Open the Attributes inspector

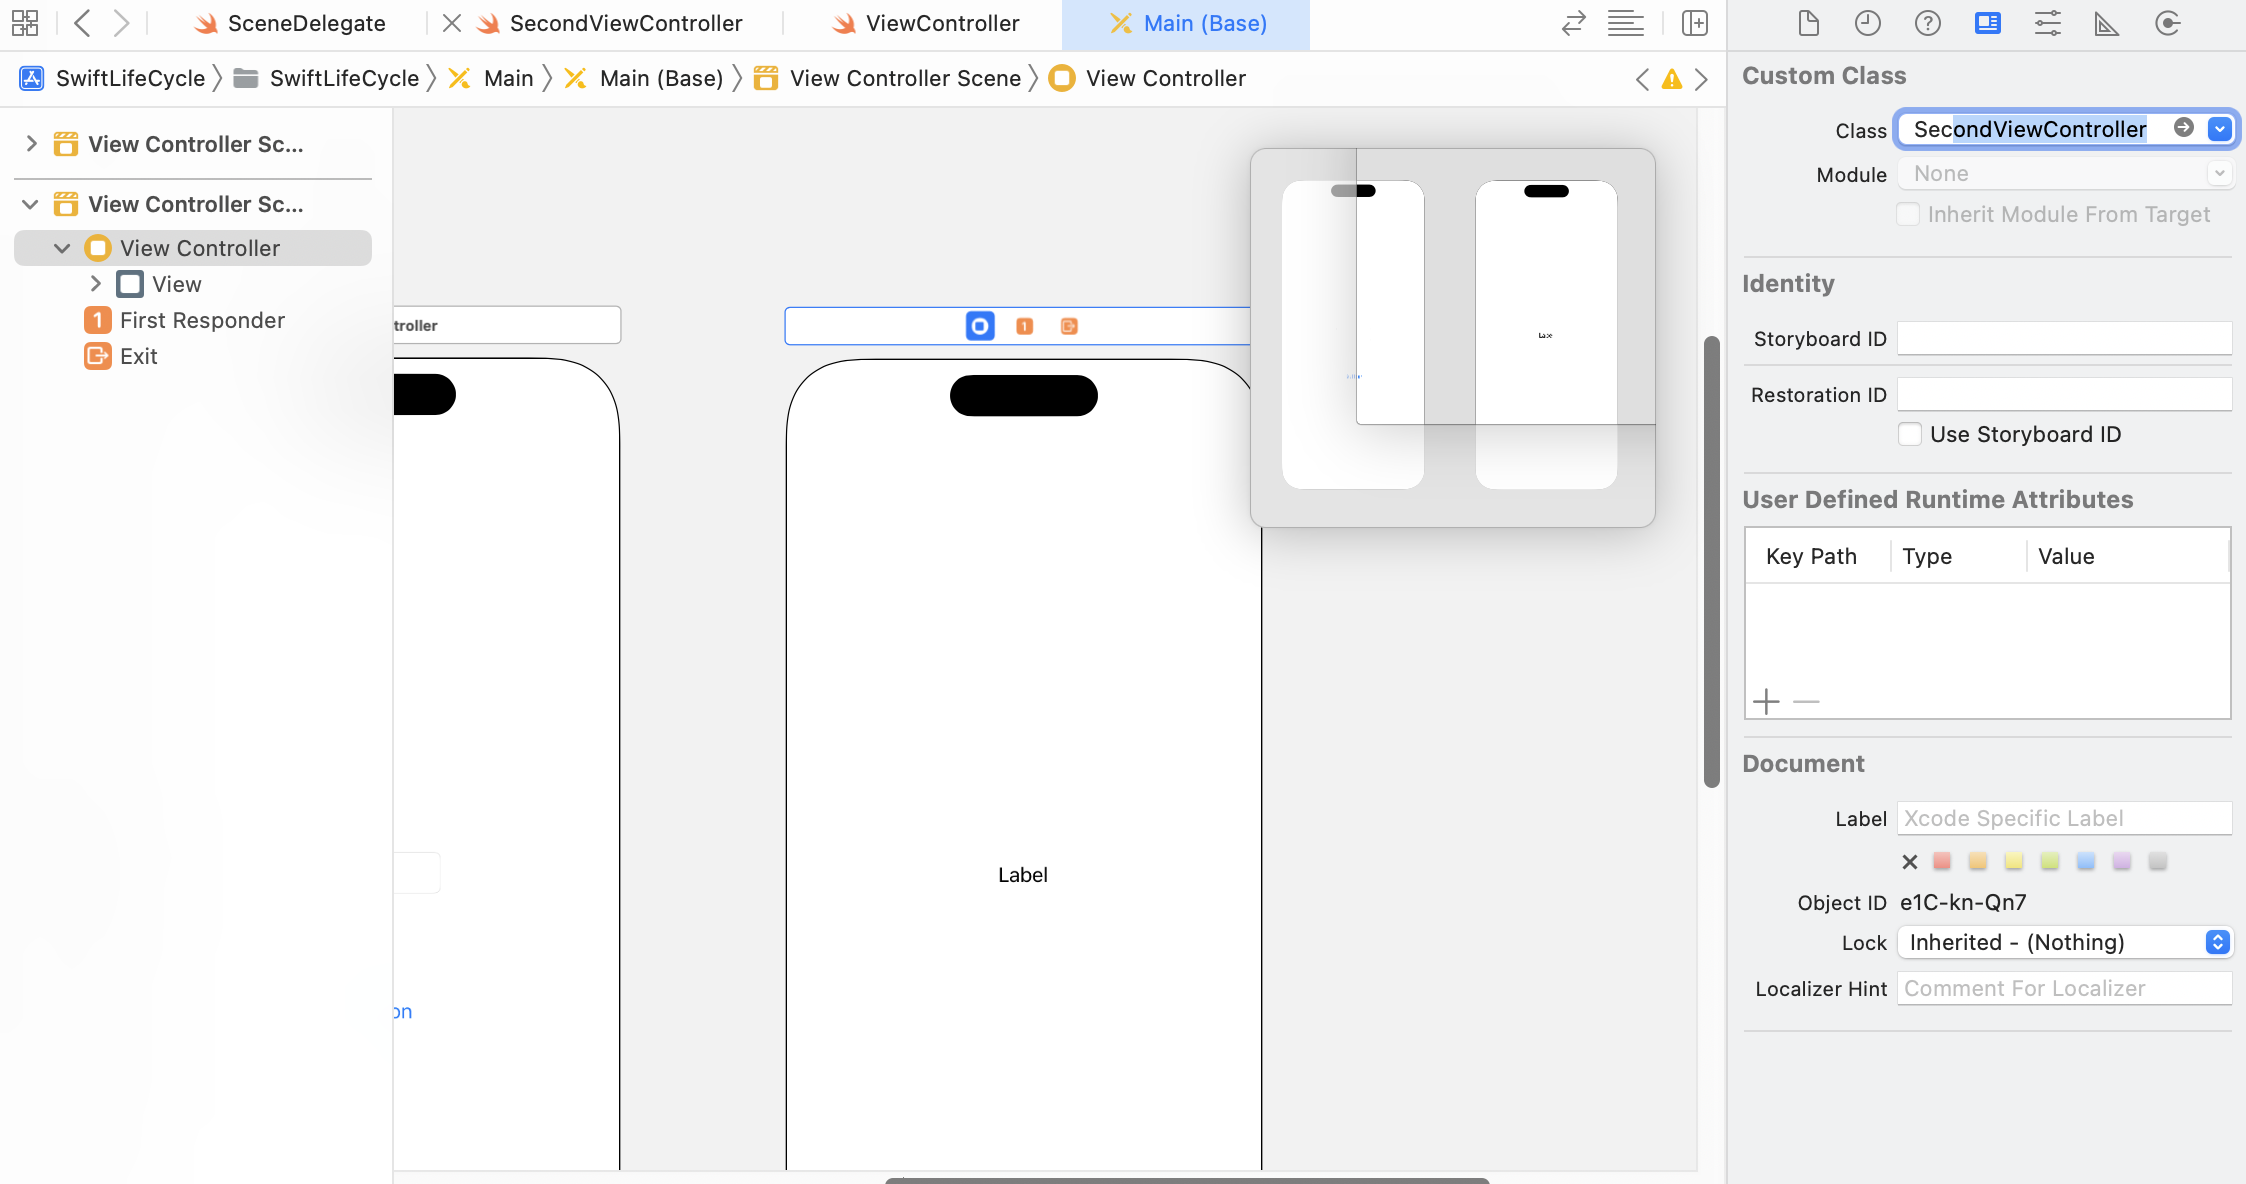[x=2047, y=23]
